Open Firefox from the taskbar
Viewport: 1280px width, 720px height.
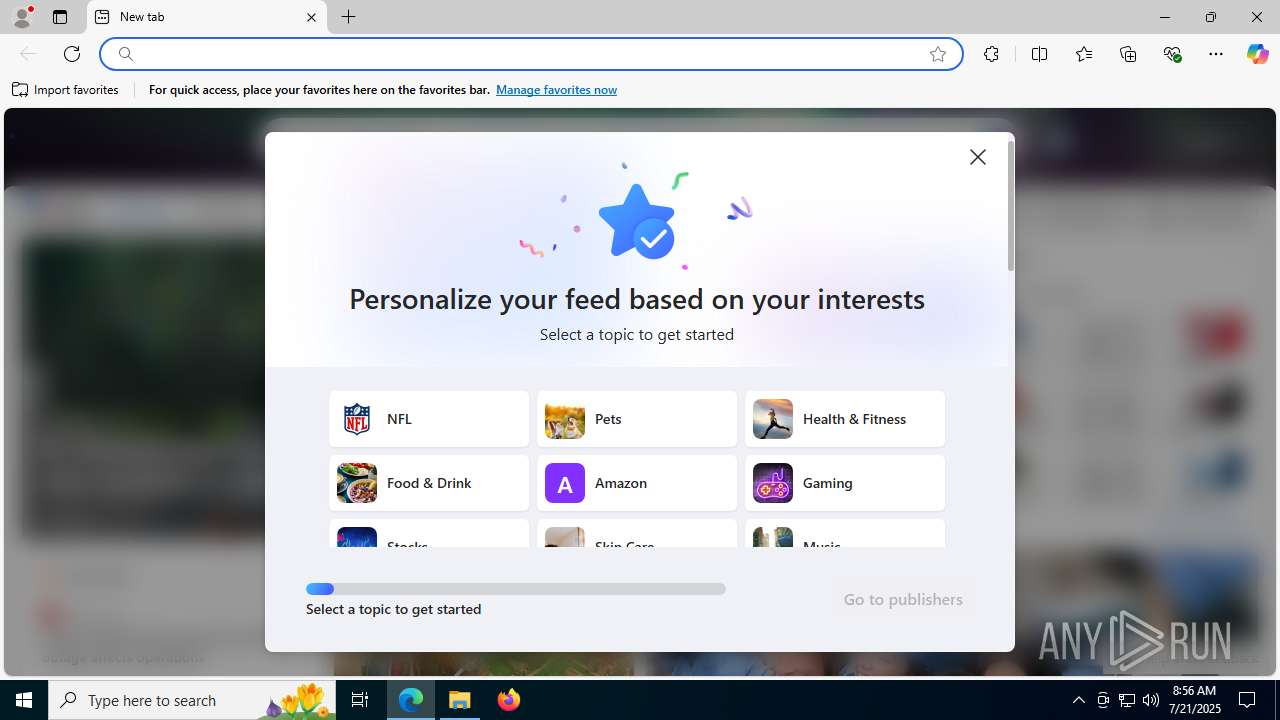509,700
